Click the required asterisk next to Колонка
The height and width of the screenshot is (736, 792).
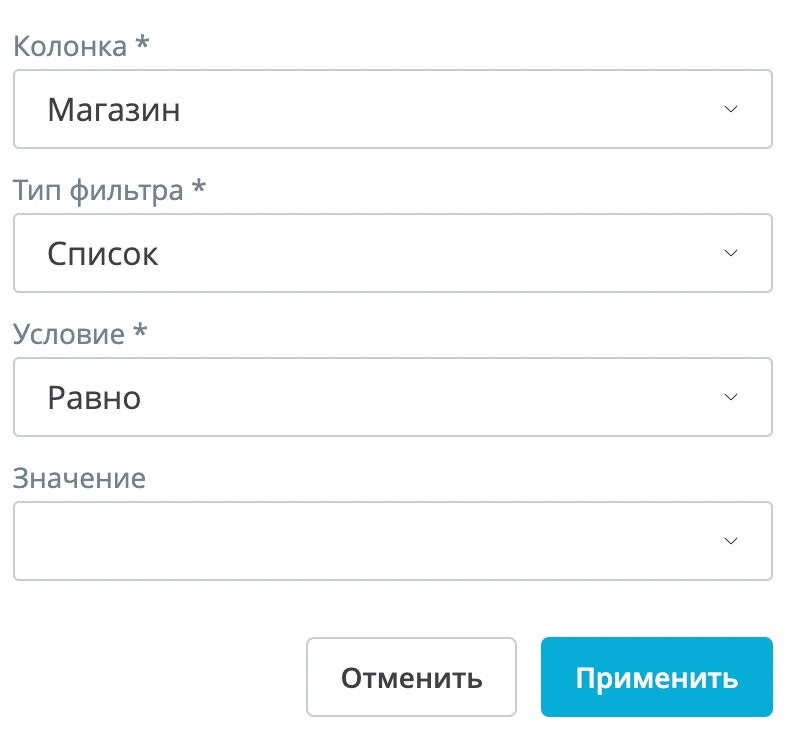[x=142, y=45]
